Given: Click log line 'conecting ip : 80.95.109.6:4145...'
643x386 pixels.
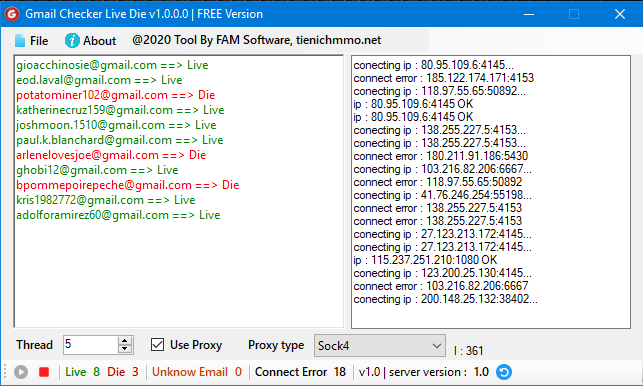Looking at the screenshot, I should tap(433, 65).
